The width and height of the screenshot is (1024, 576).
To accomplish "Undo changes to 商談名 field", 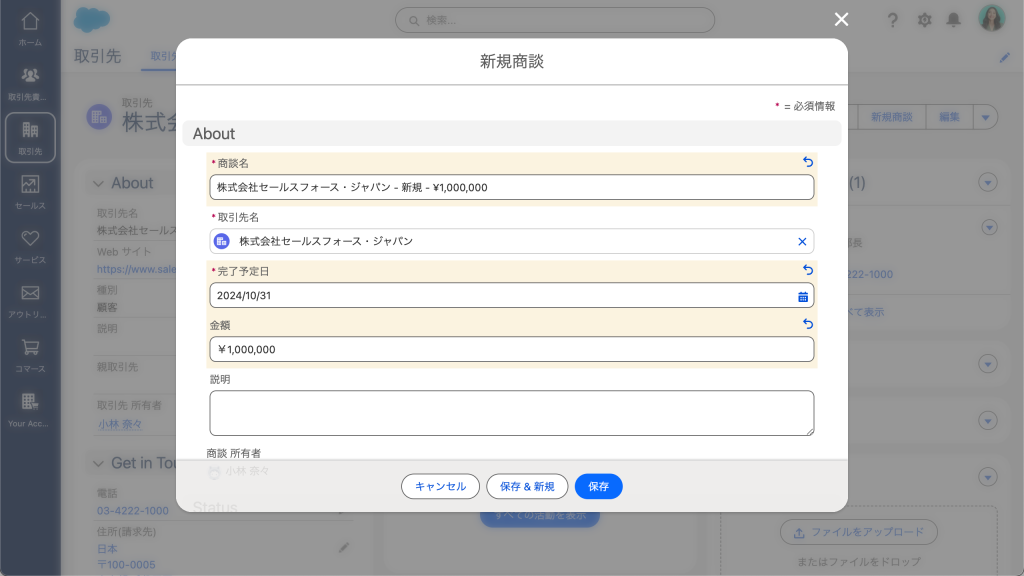I will (x=808, y=162).
